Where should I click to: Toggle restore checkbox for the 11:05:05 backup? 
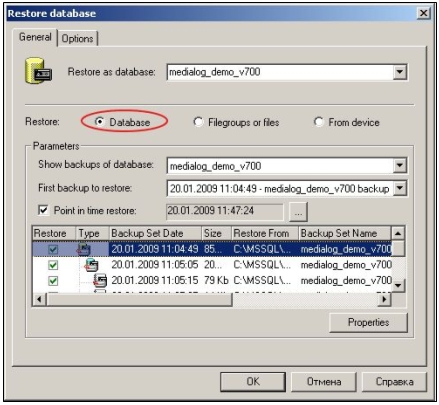(53, 265)
